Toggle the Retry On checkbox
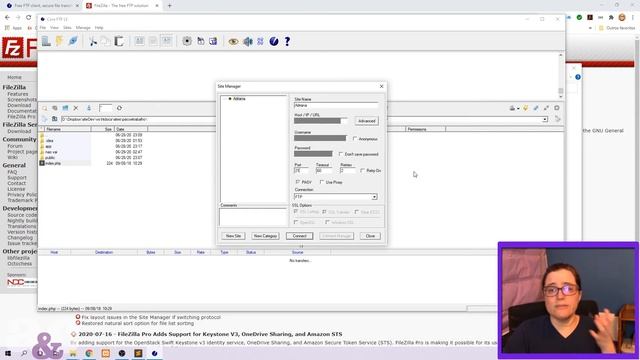 pos(362,171)
